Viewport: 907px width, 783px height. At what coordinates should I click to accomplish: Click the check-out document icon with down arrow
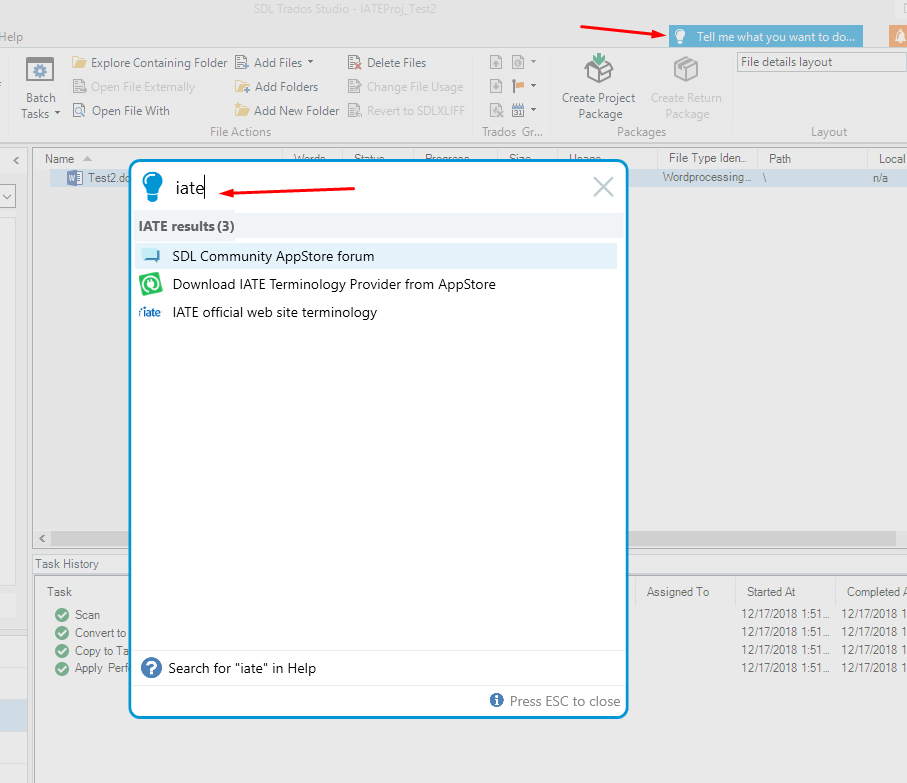pos(496,86)
